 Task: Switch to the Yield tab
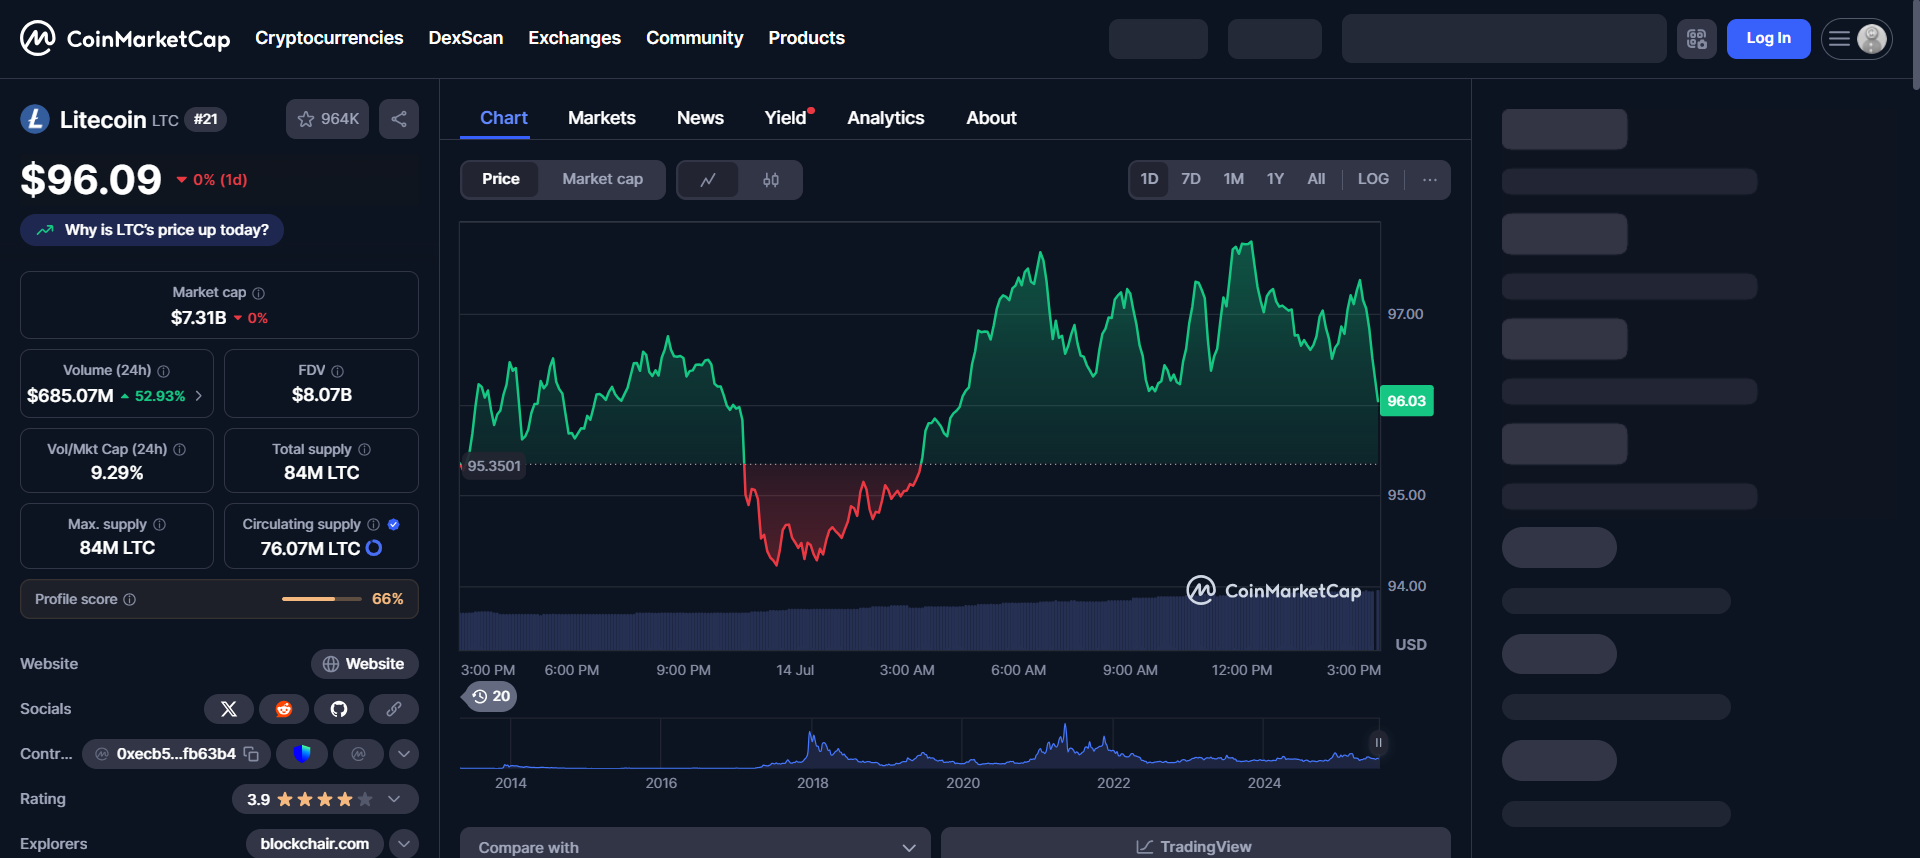787,118
